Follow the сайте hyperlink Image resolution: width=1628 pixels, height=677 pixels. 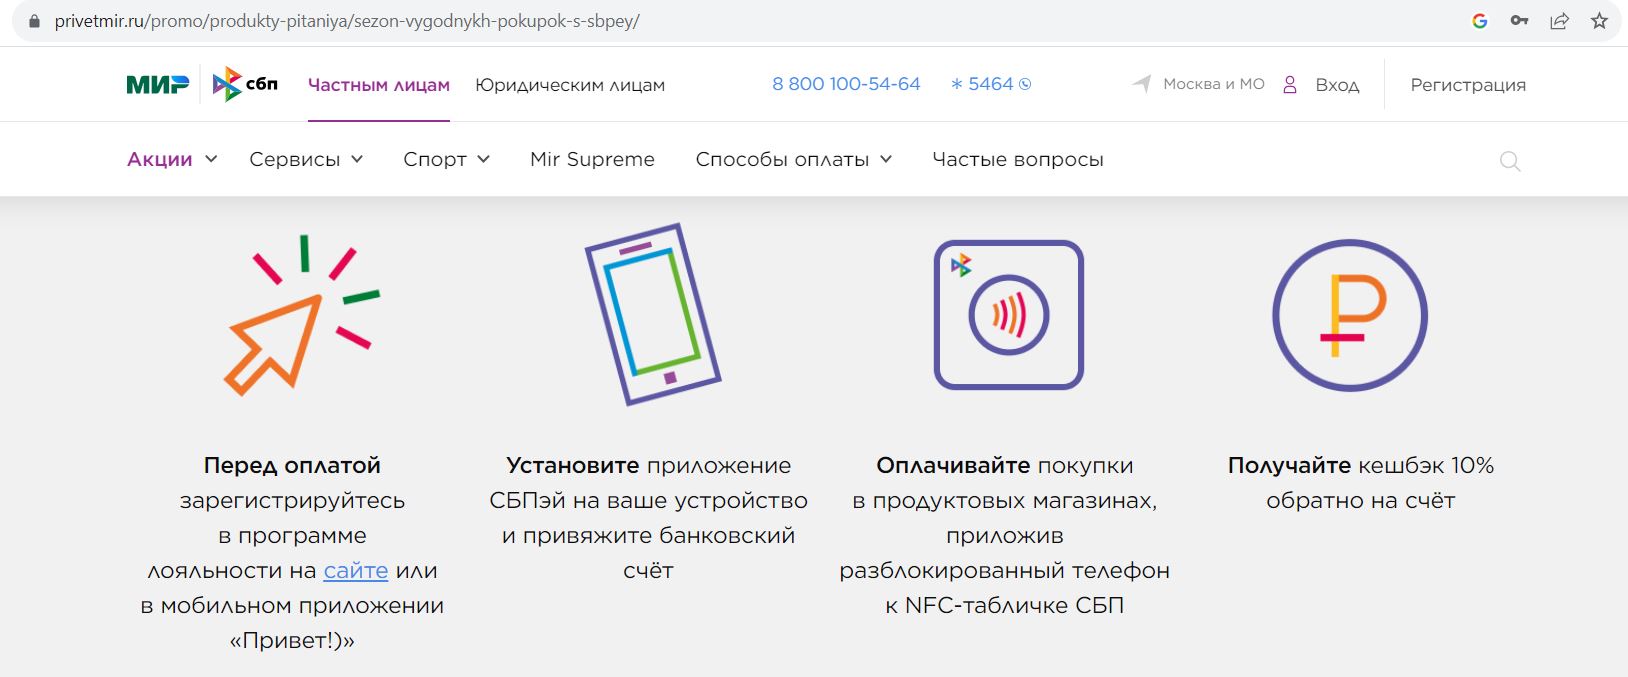tap(356, 571)
